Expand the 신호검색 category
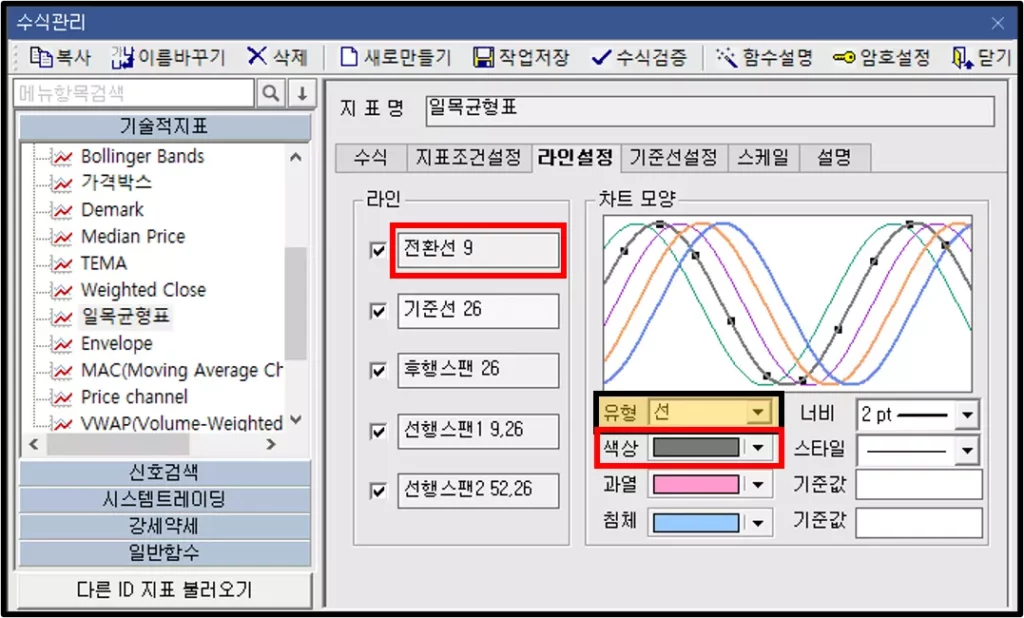Screen dimensions: 1024x618 click(165, 472)
